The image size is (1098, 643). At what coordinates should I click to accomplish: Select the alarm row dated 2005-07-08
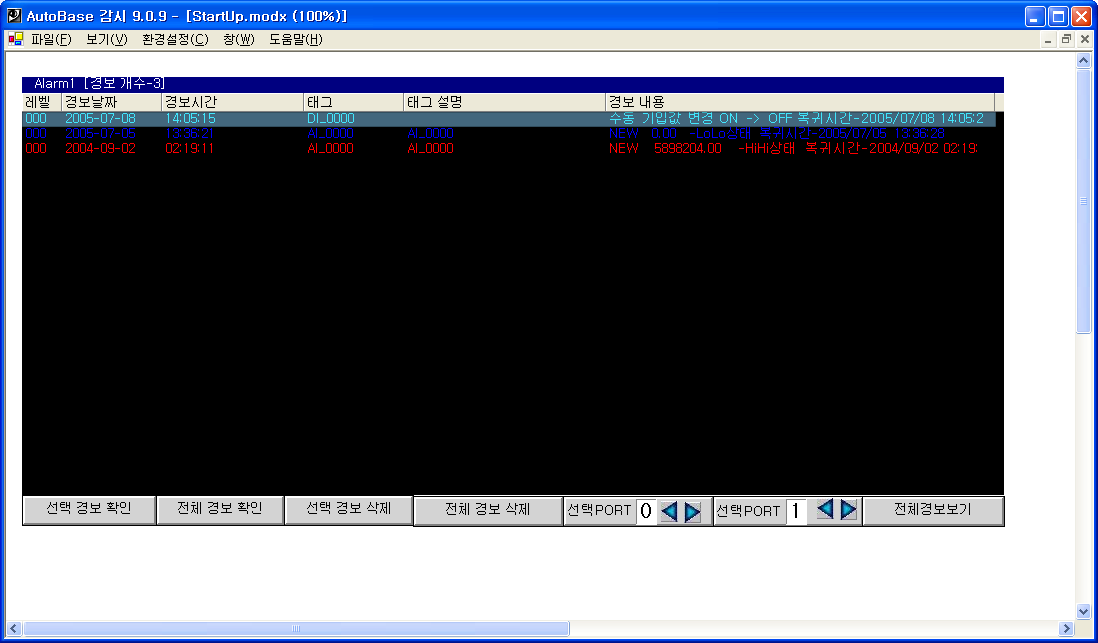pyautogui.click(x=508, y=119)
